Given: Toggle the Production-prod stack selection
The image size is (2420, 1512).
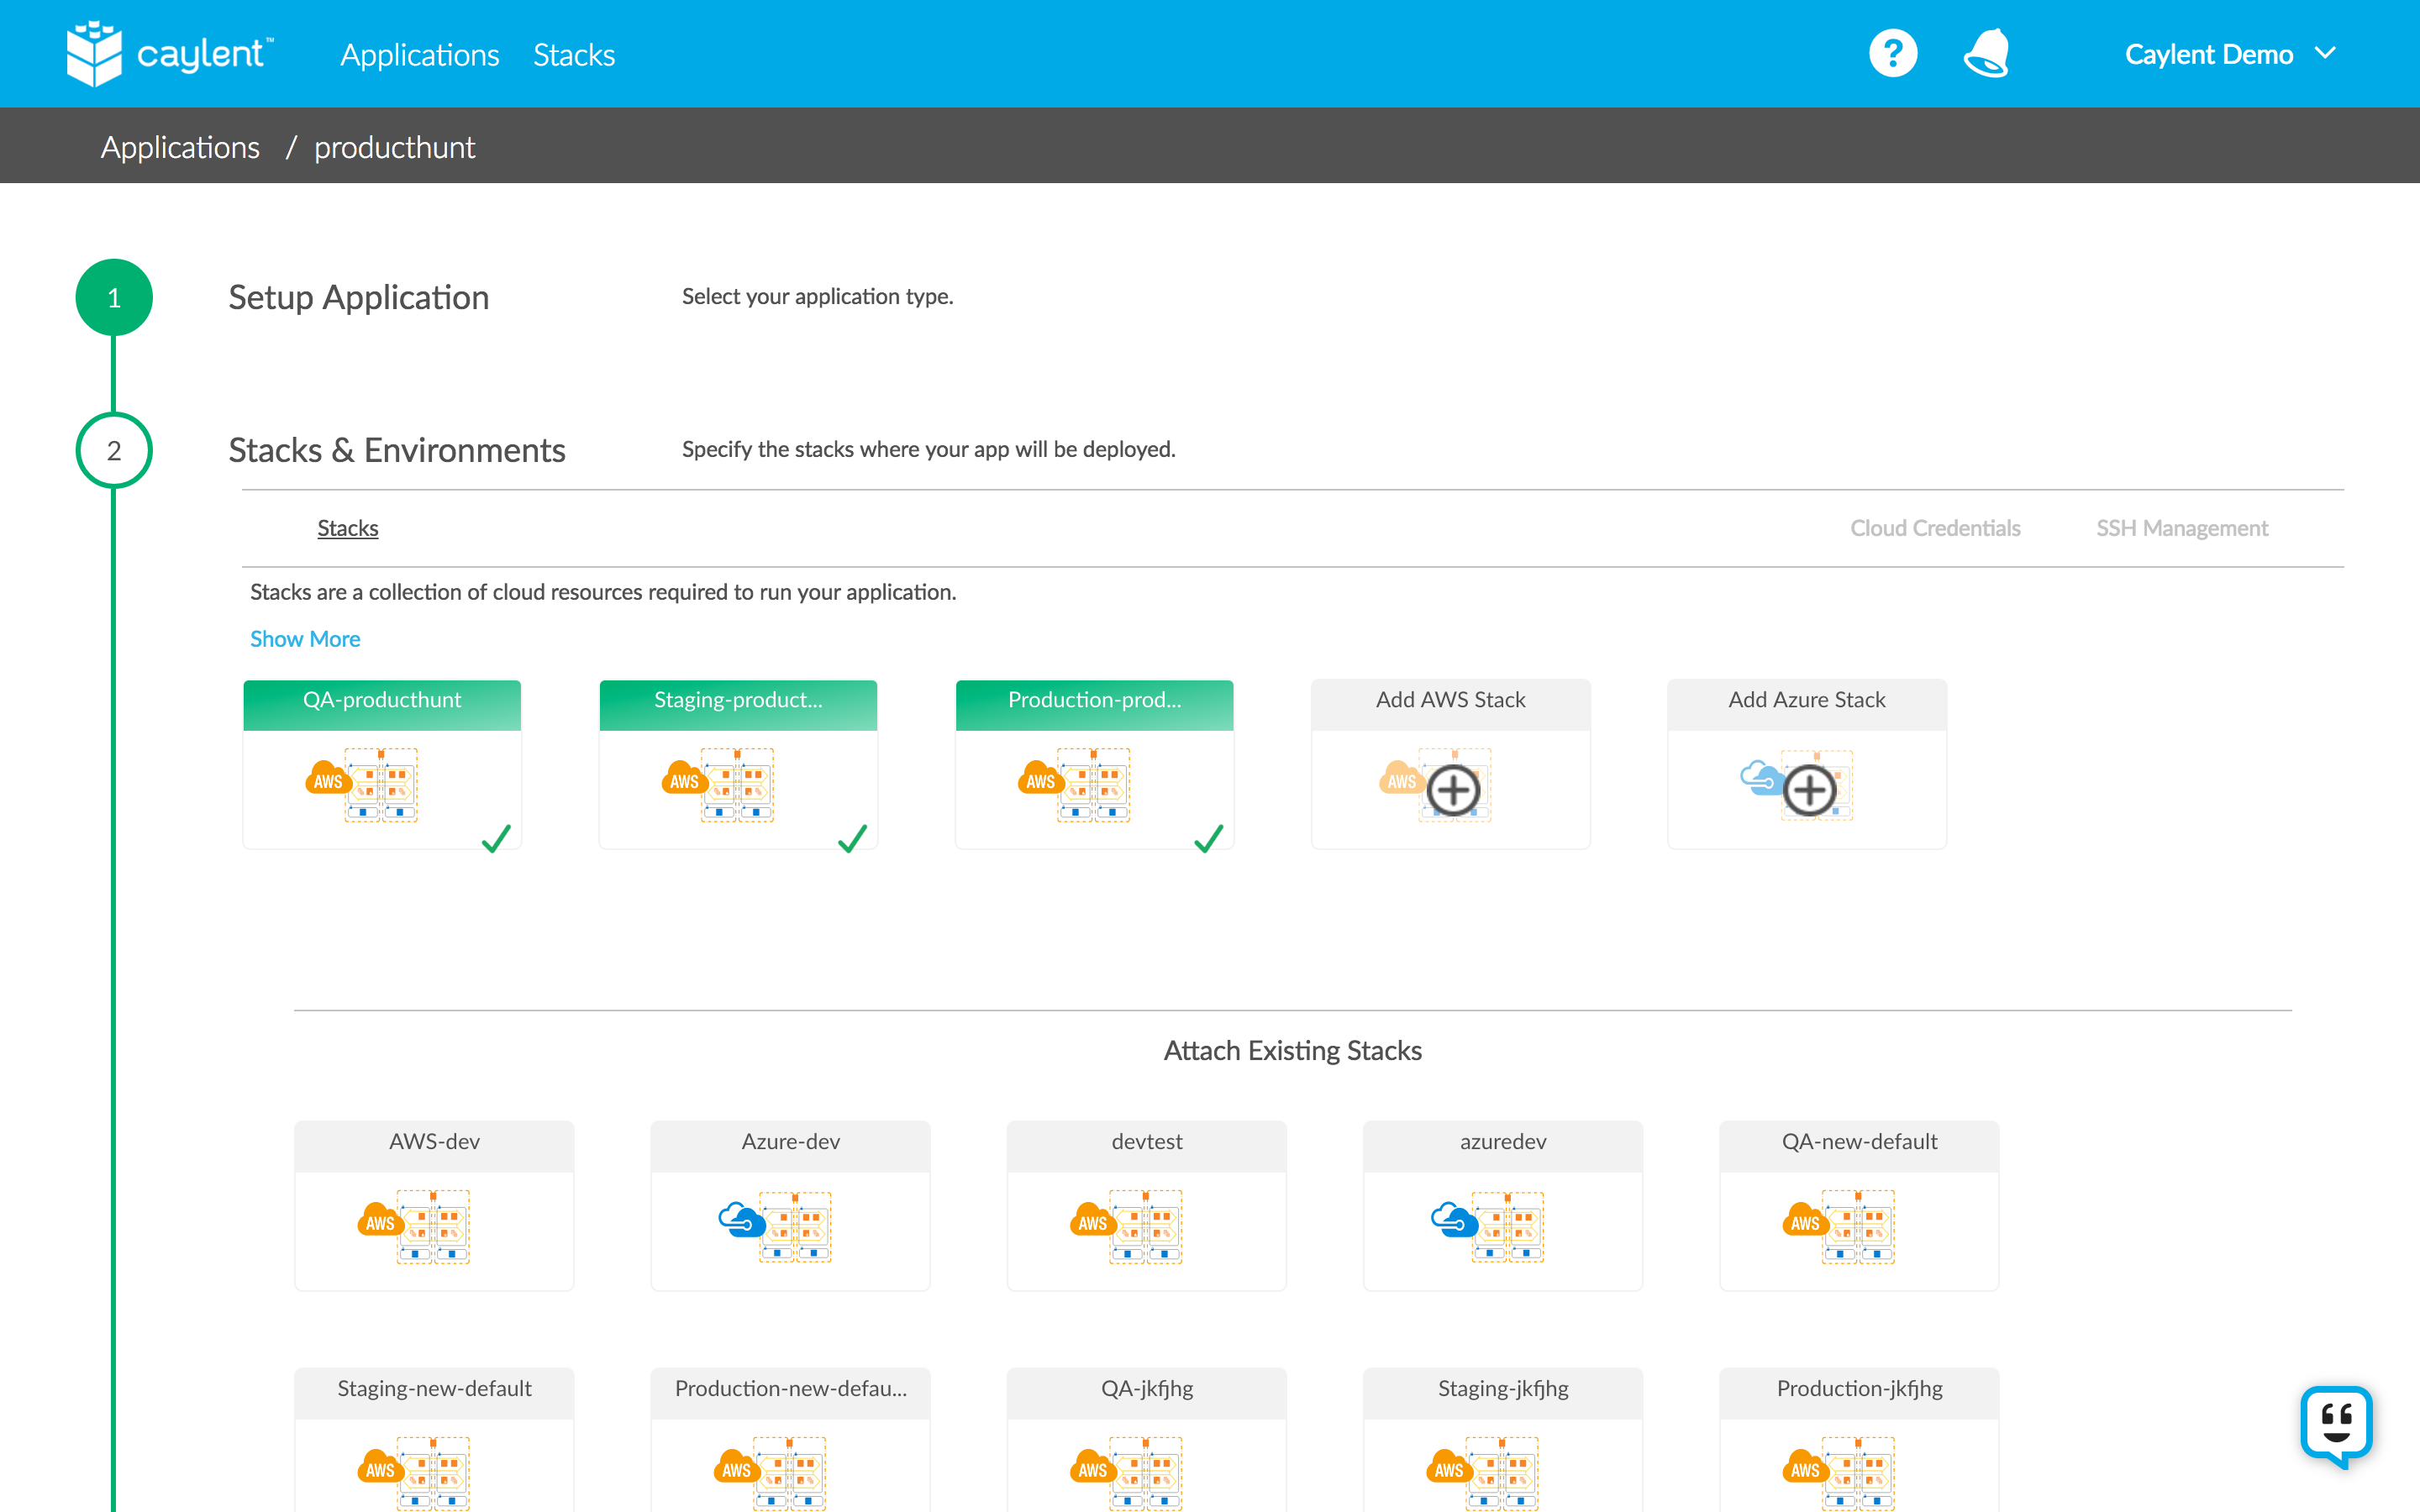Looking at the screenshot, I should (1208, 838).
